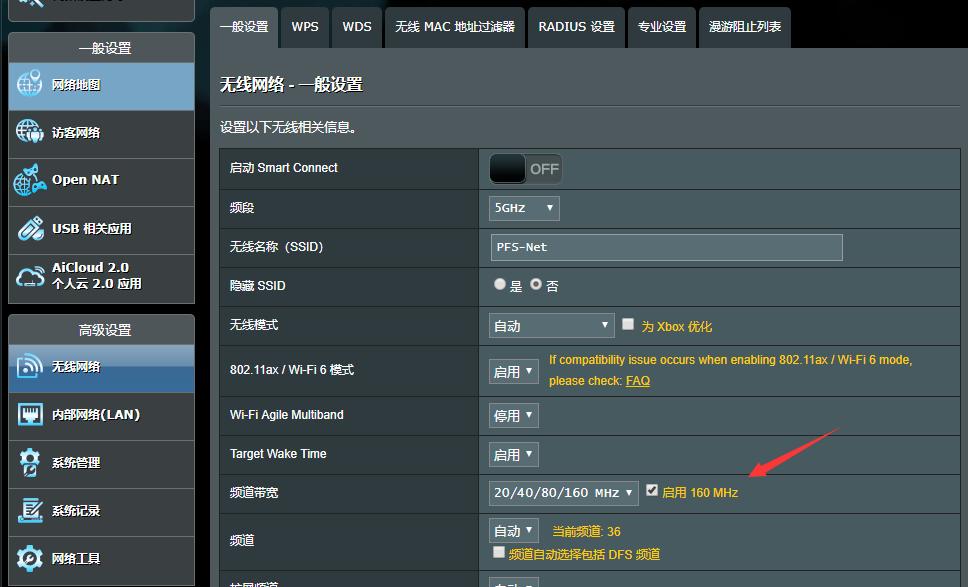Click the USB 相关应用 USB icon
Viewport: 968px width, 587px height.
point(30,228)
